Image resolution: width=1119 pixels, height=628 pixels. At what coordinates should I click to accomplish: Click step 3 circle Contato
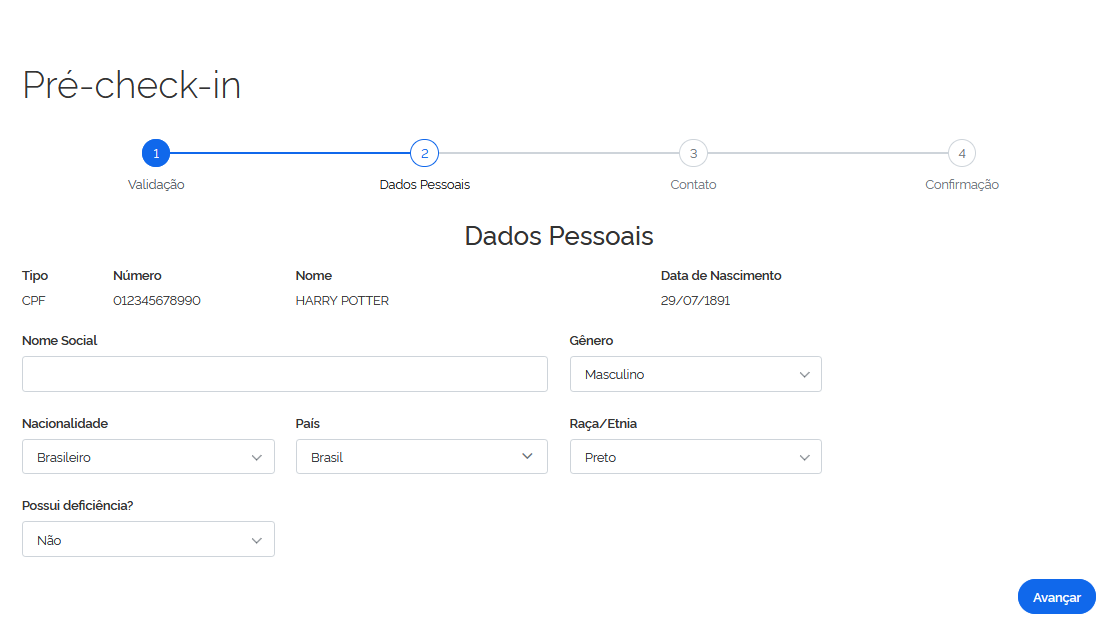tap(693, 153)
